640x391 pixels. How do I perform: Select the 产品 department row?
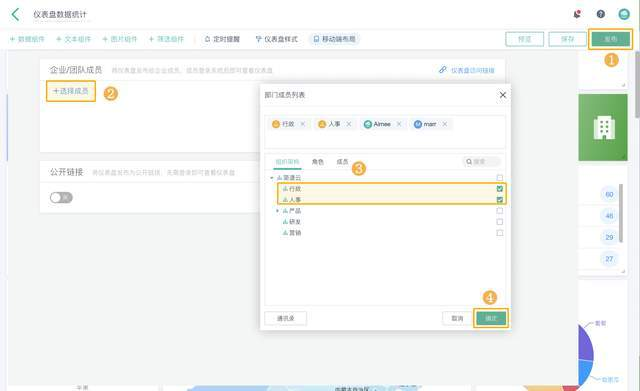click(386, 211)
